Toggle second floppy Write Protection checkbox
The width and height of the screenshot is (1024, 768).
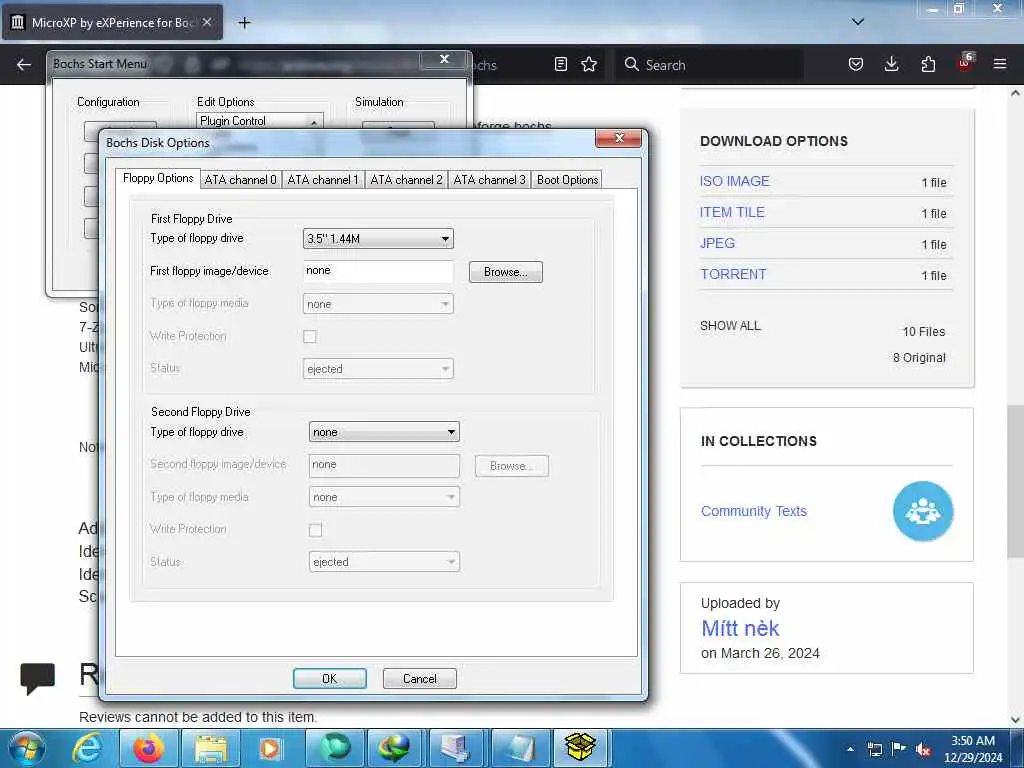(x=315, y=530)
